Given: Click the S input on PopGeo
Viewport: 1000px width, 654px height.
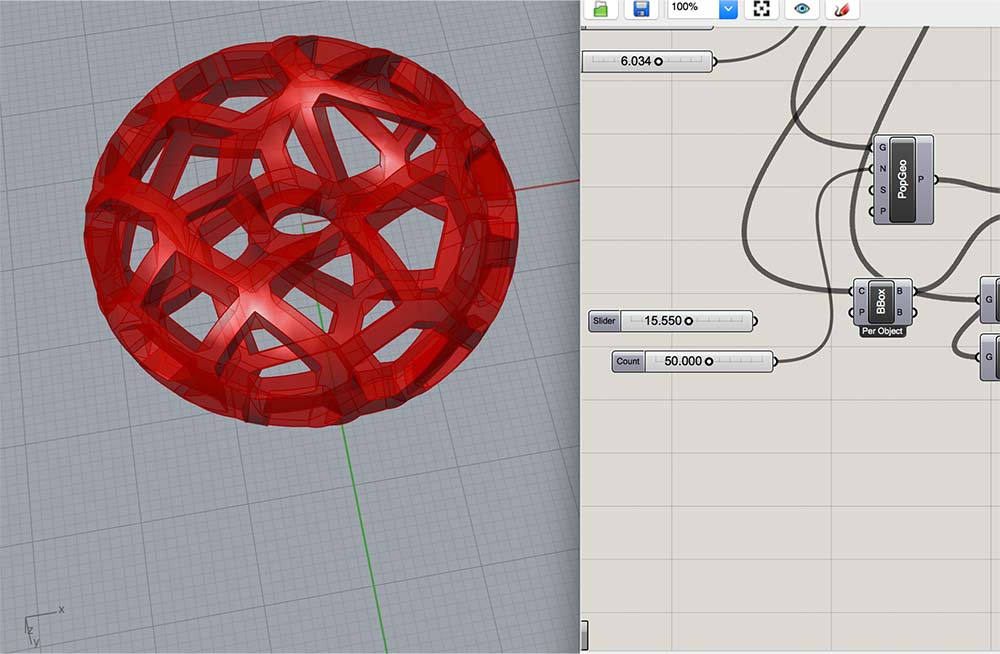Looking at the screenshot, I should coord(882,190).
